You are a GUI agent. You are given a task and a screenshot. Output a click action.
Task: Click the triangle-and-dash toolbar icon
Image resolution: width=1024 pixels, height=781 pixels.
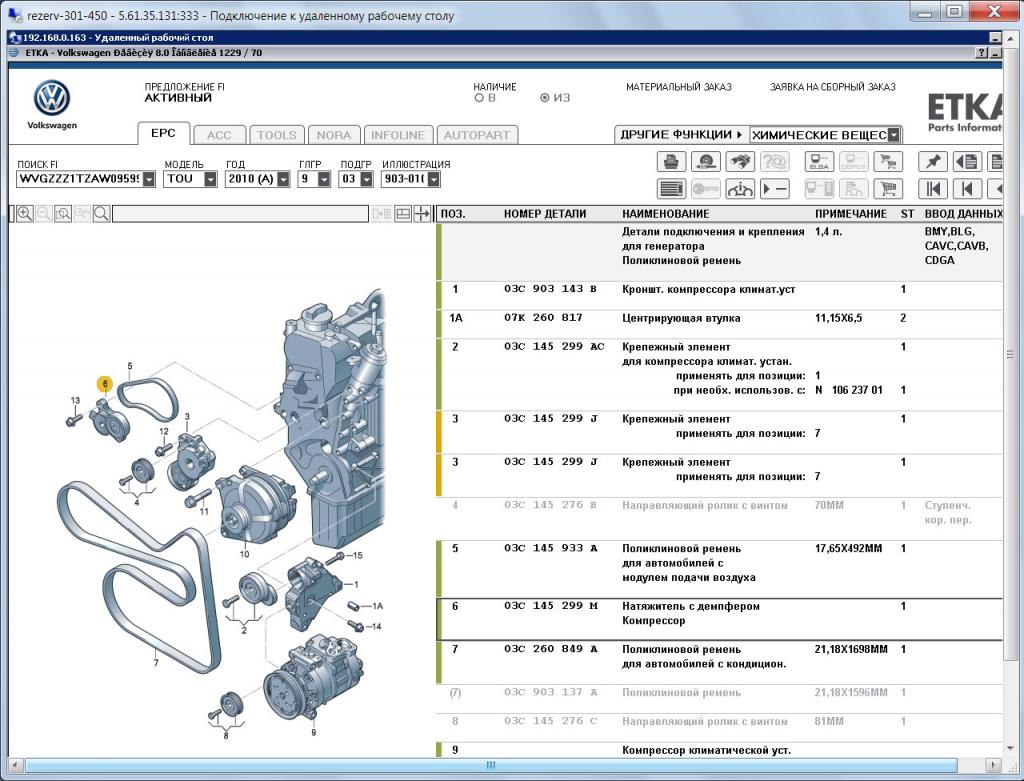pyautogui.click(x=775, y=189)
